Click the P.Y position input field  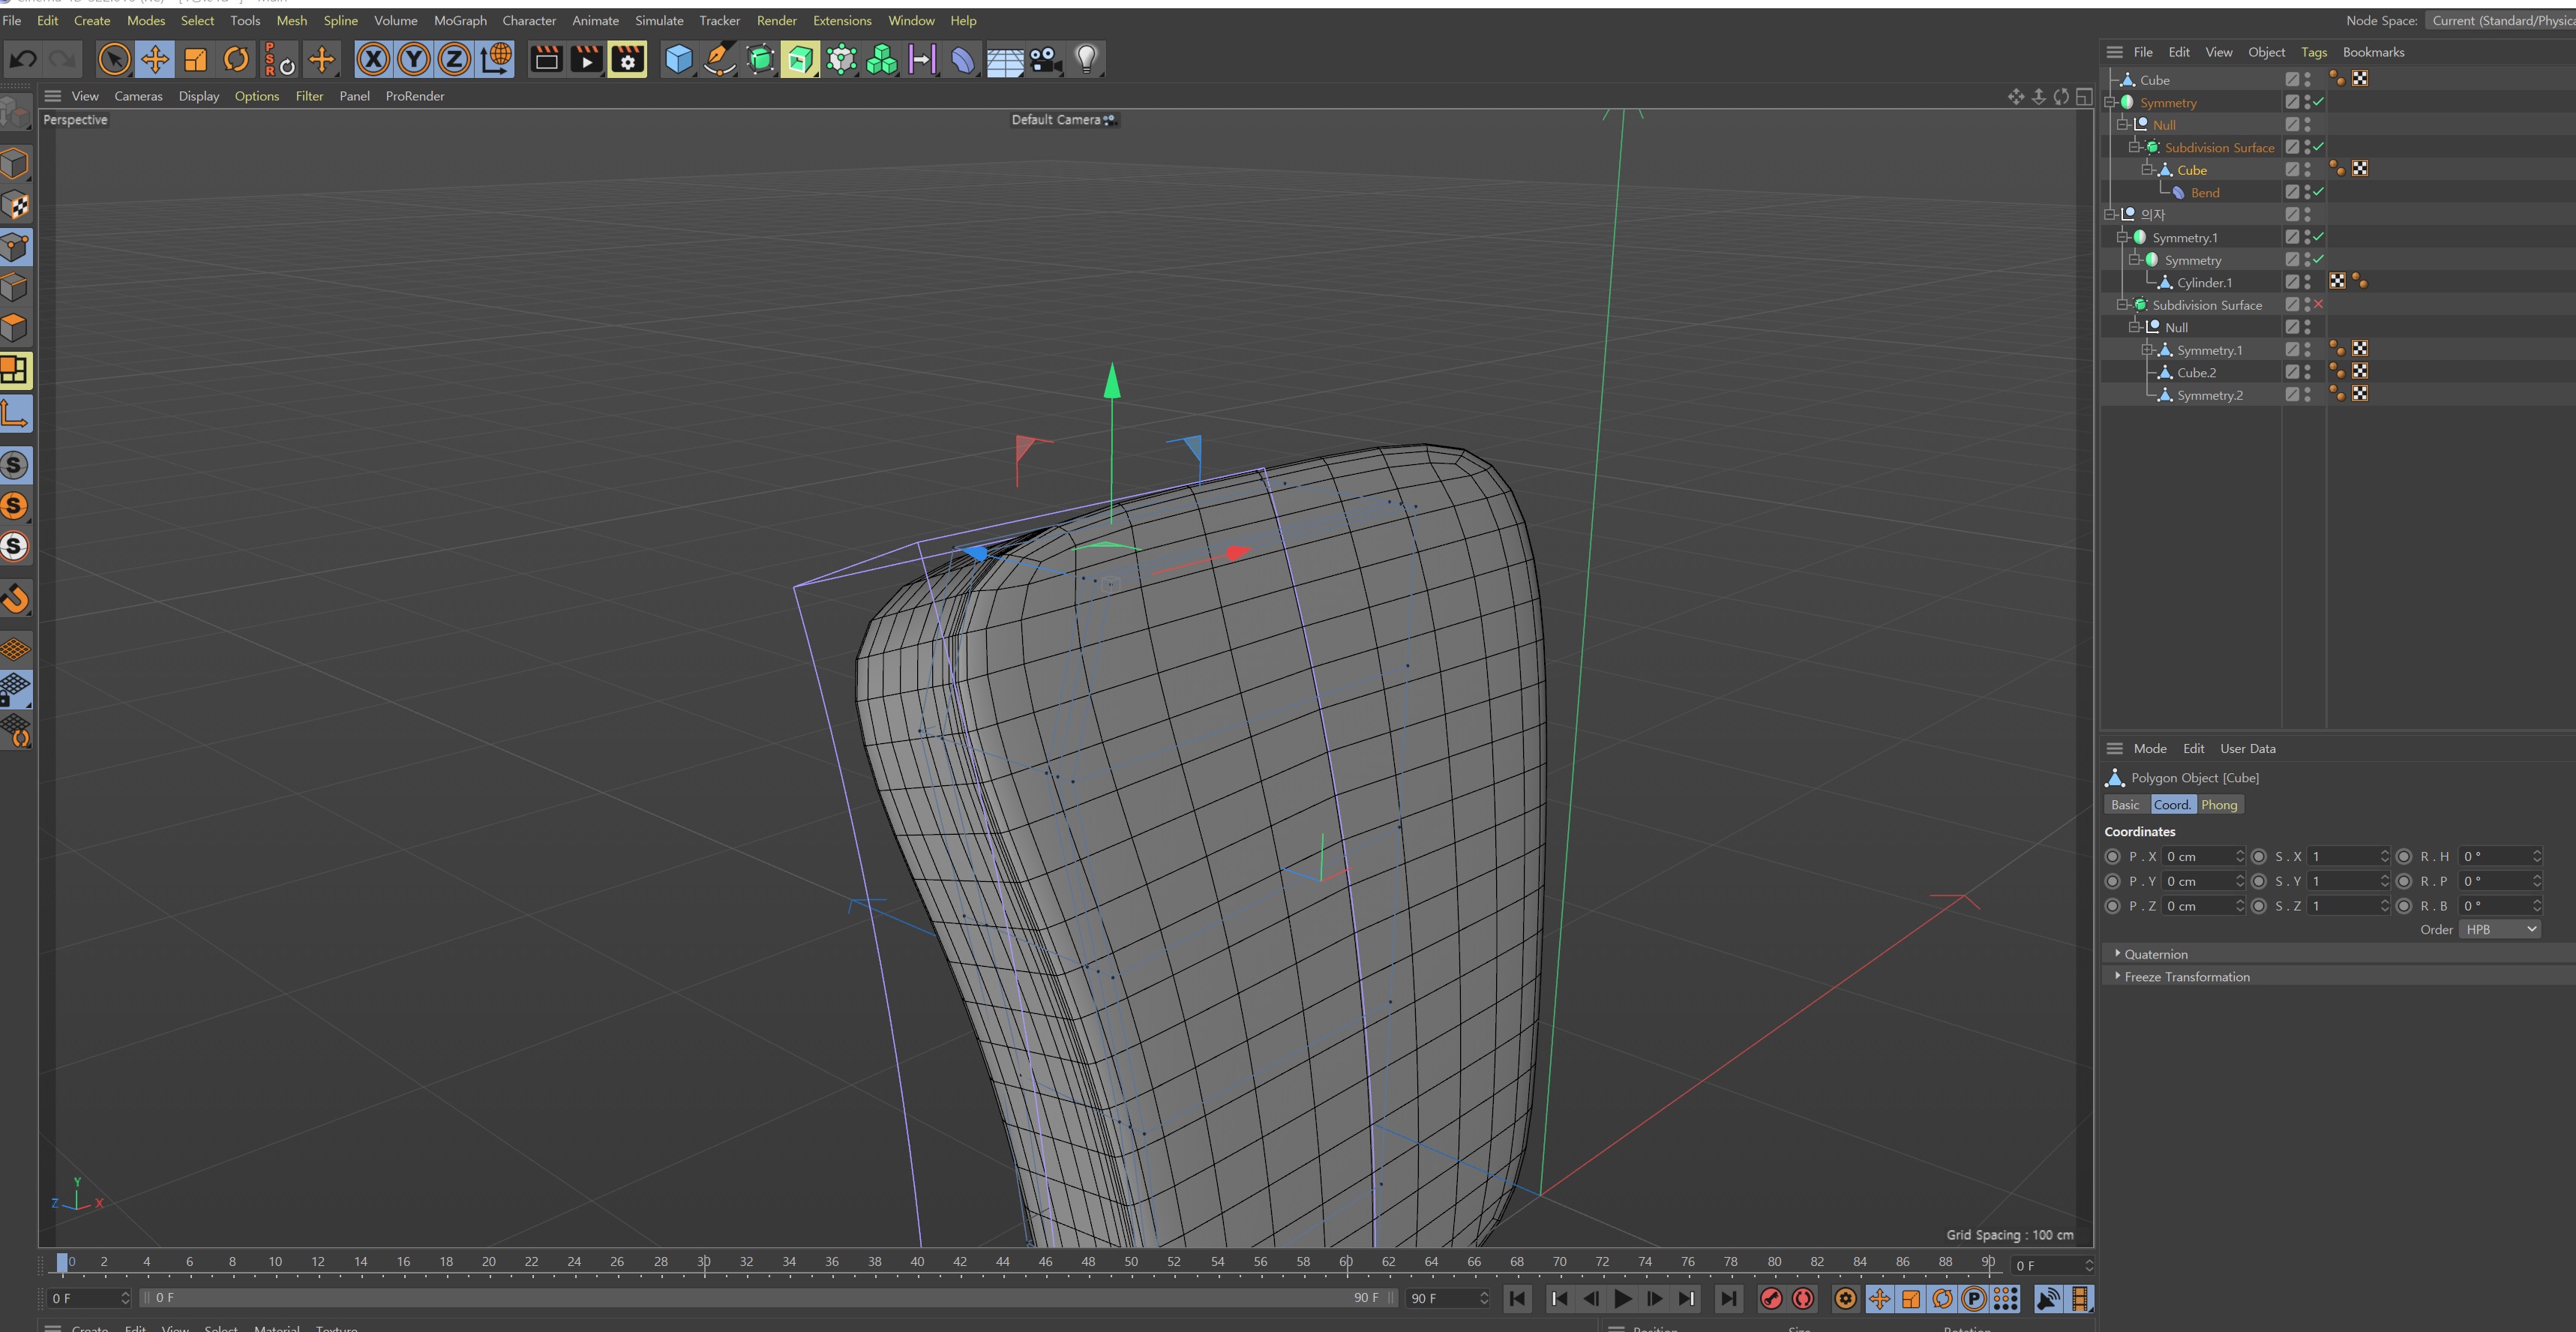coord(2204,881)
